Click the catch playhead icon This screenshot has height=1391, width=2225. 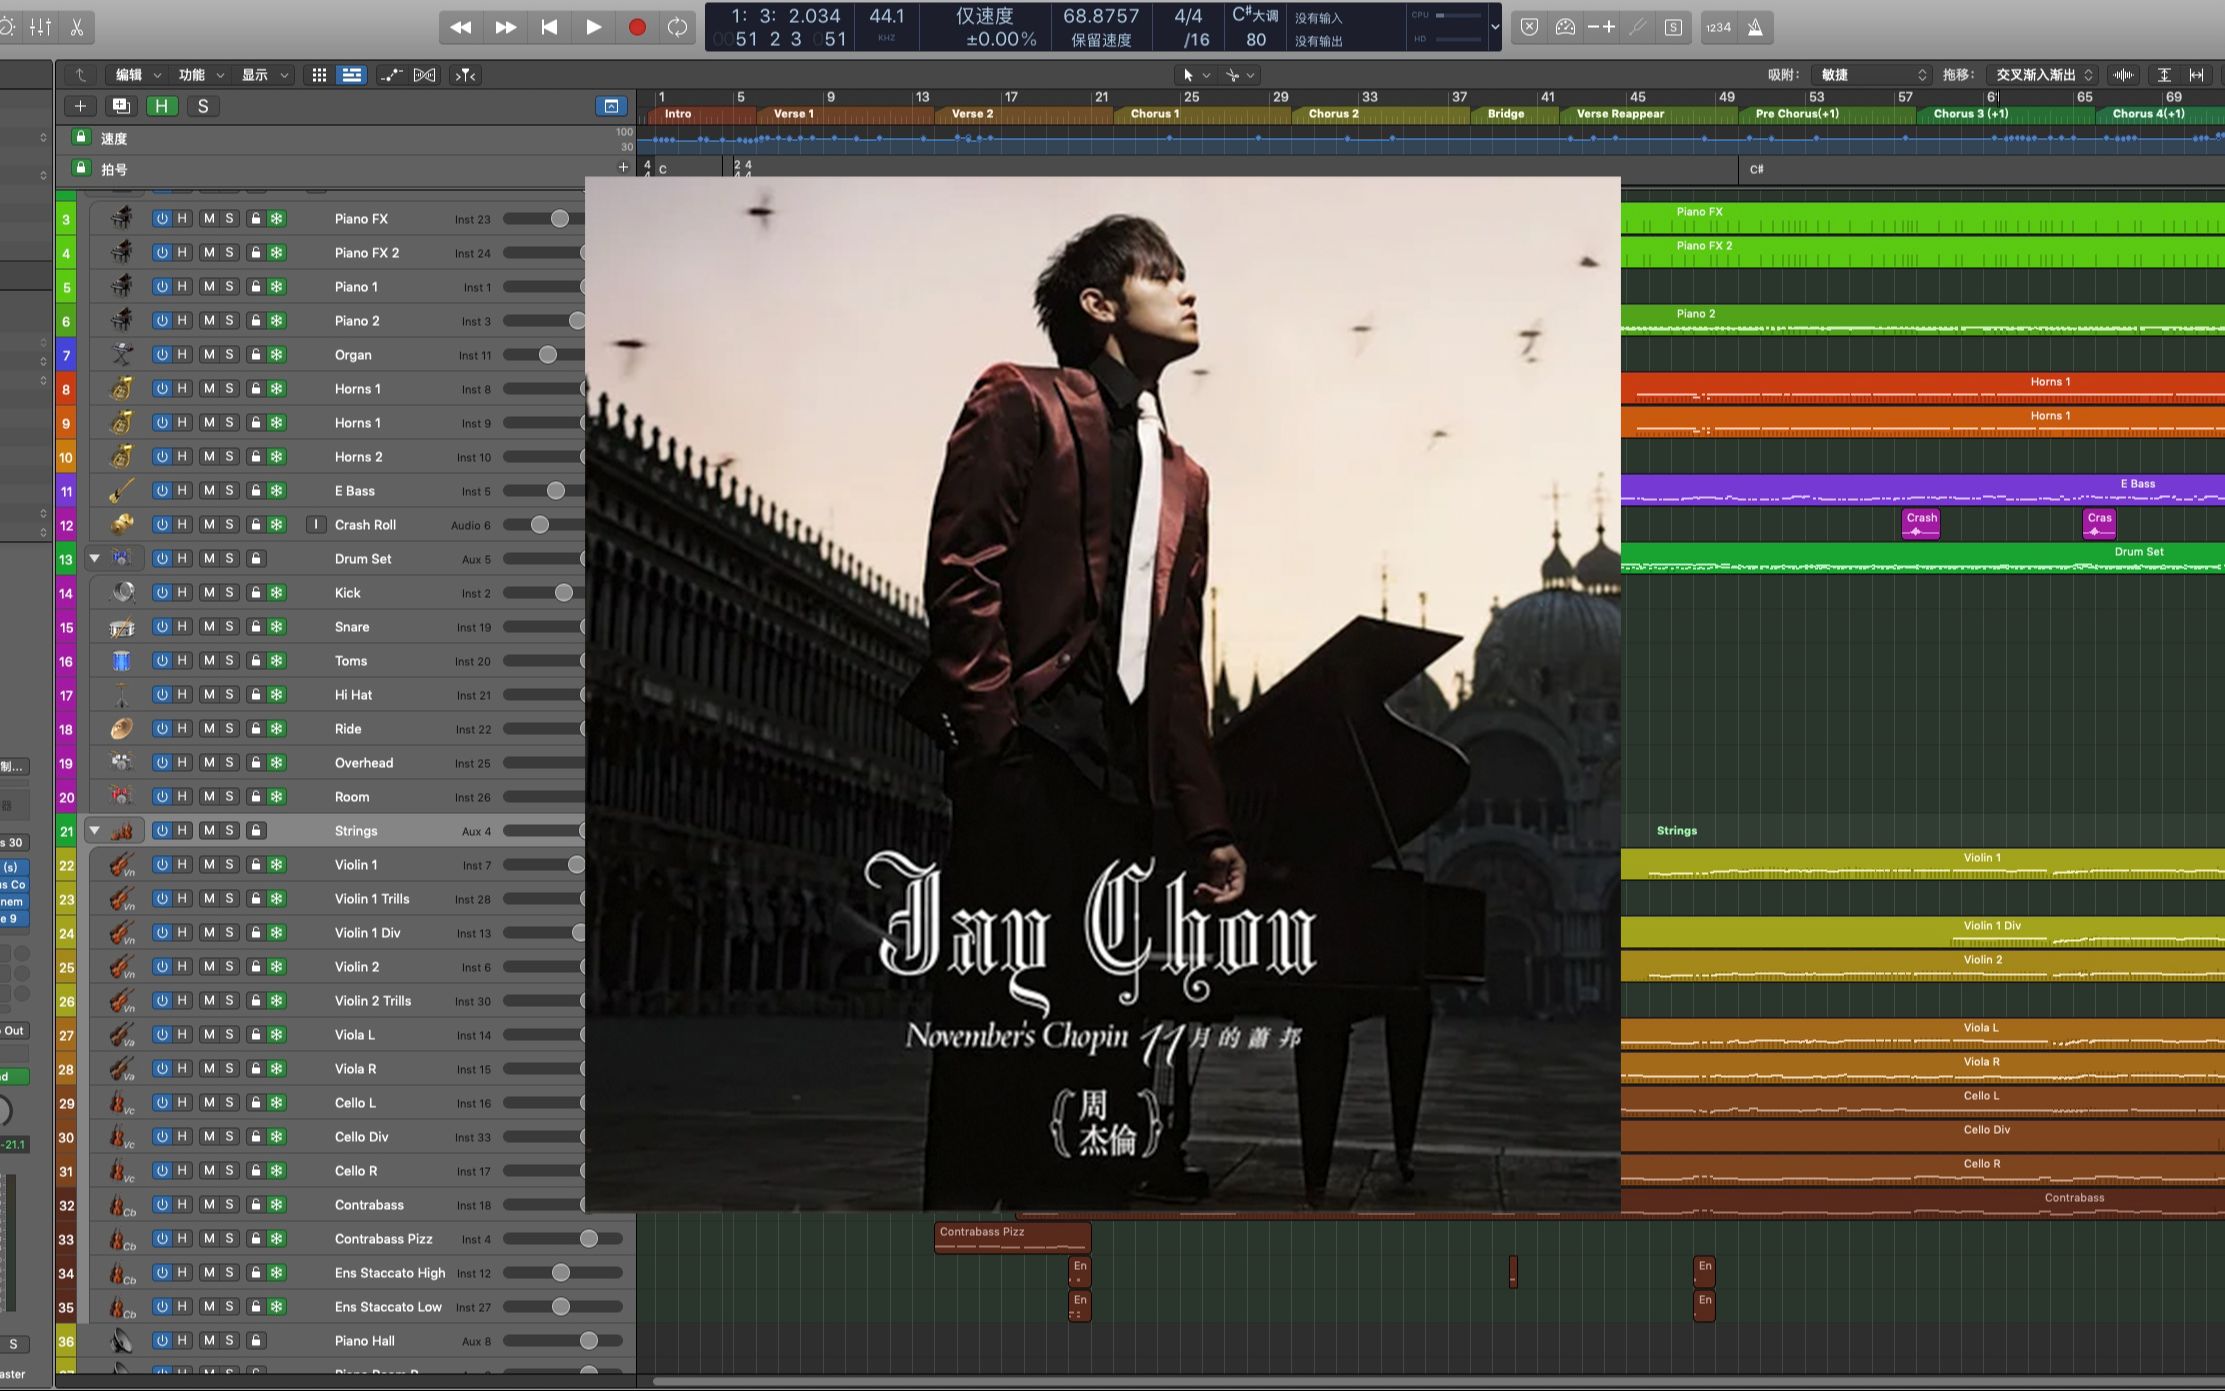pyautogui.click(x=466, y=75)
